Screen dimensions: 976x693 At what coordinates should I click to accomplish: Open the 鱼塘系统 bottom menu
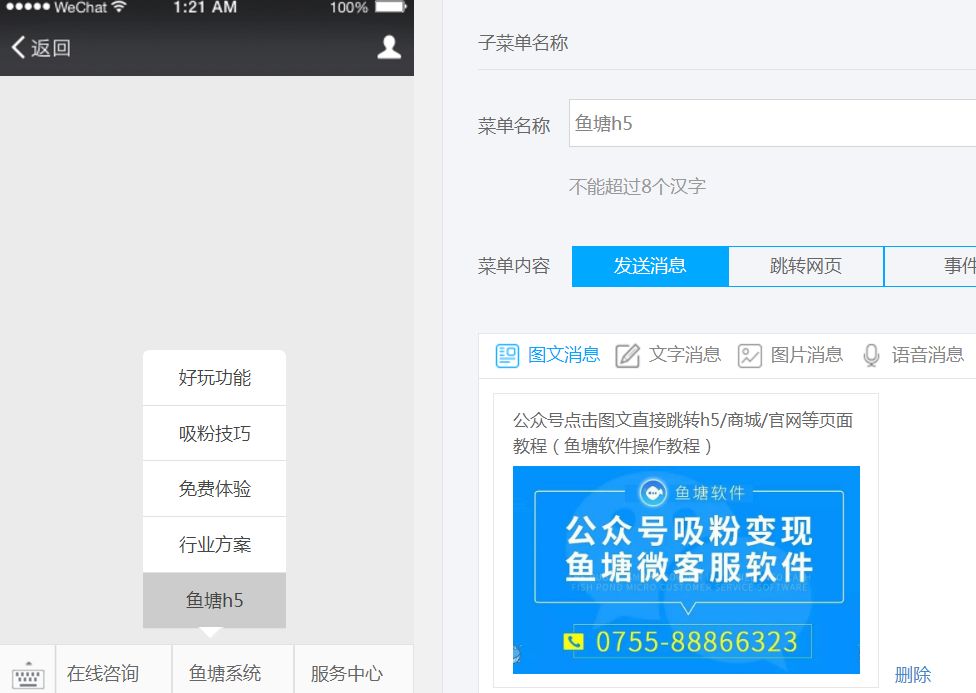(233, 669)
